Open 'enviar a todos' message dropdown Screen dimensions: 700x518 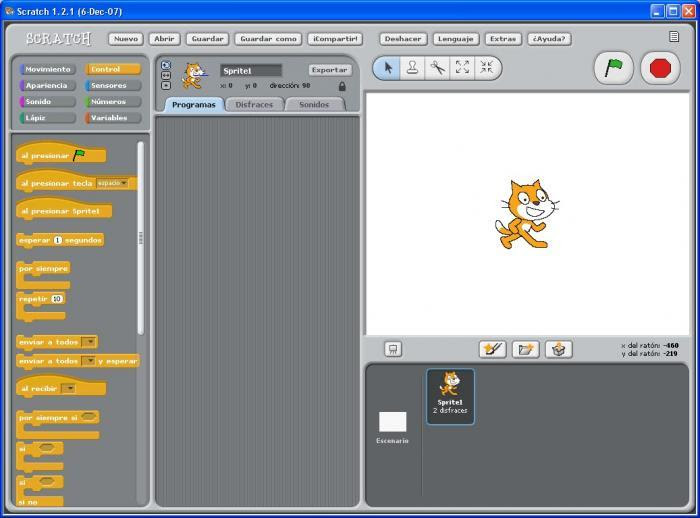pos(90,342)
